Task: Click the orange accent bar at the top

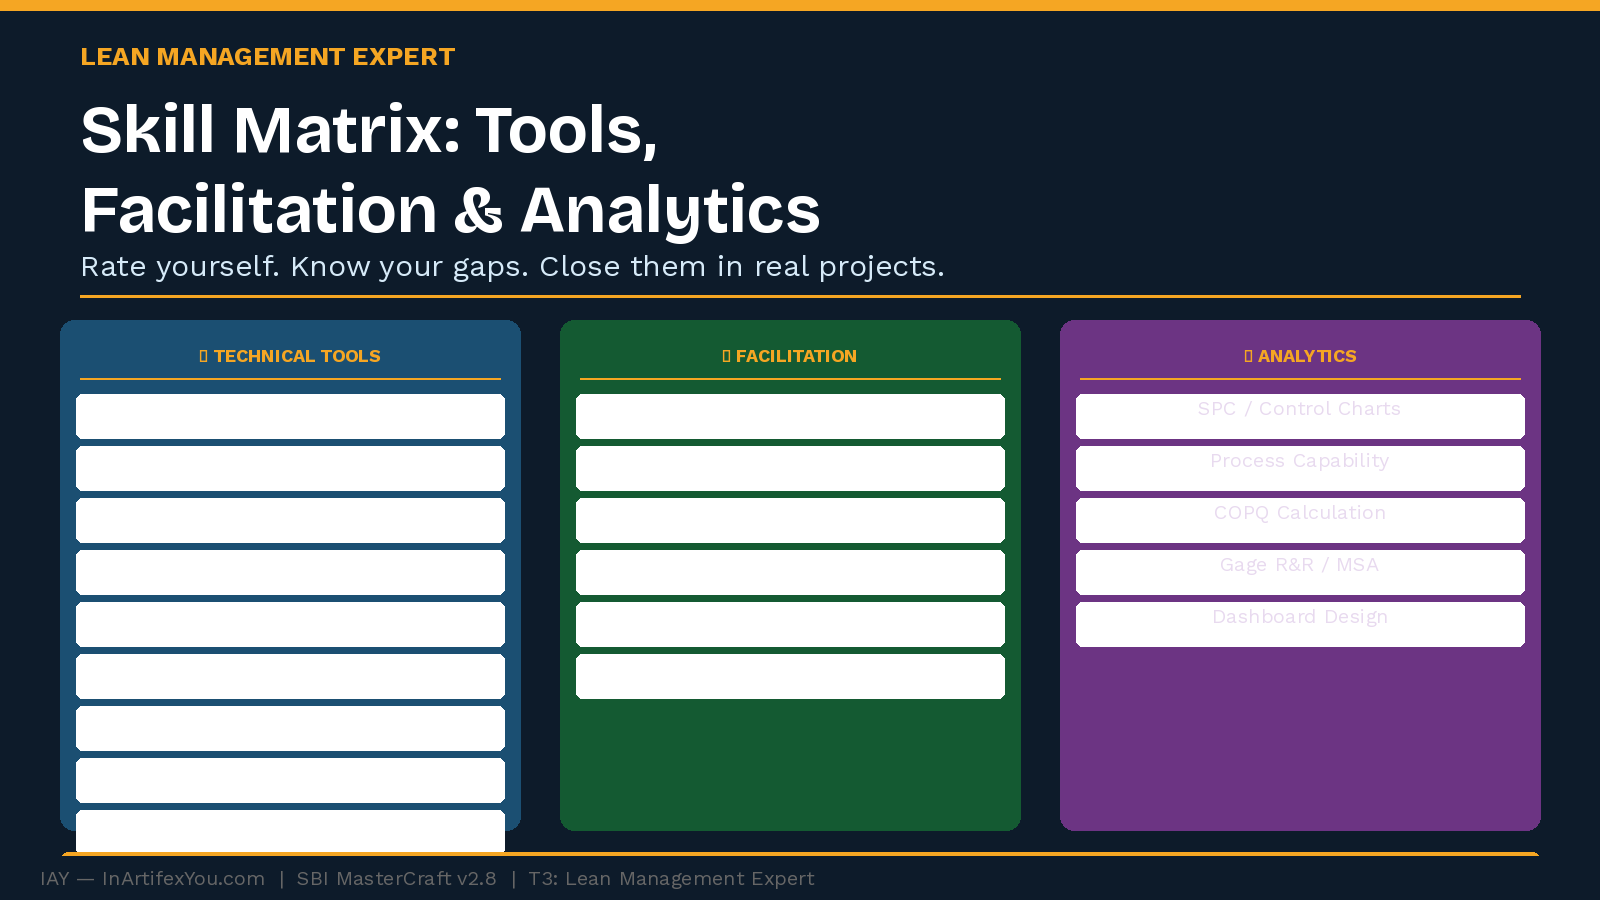Action: tap(800, 5)
